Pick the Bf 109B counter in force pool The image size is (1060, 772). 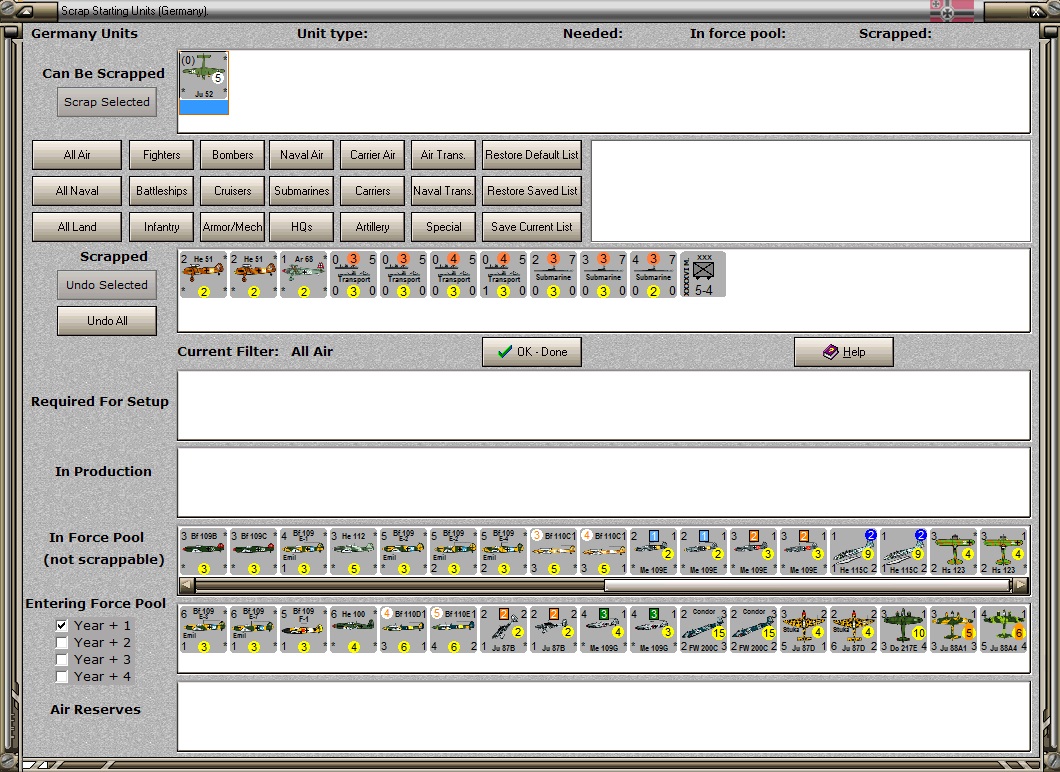[x=203, y=552]
